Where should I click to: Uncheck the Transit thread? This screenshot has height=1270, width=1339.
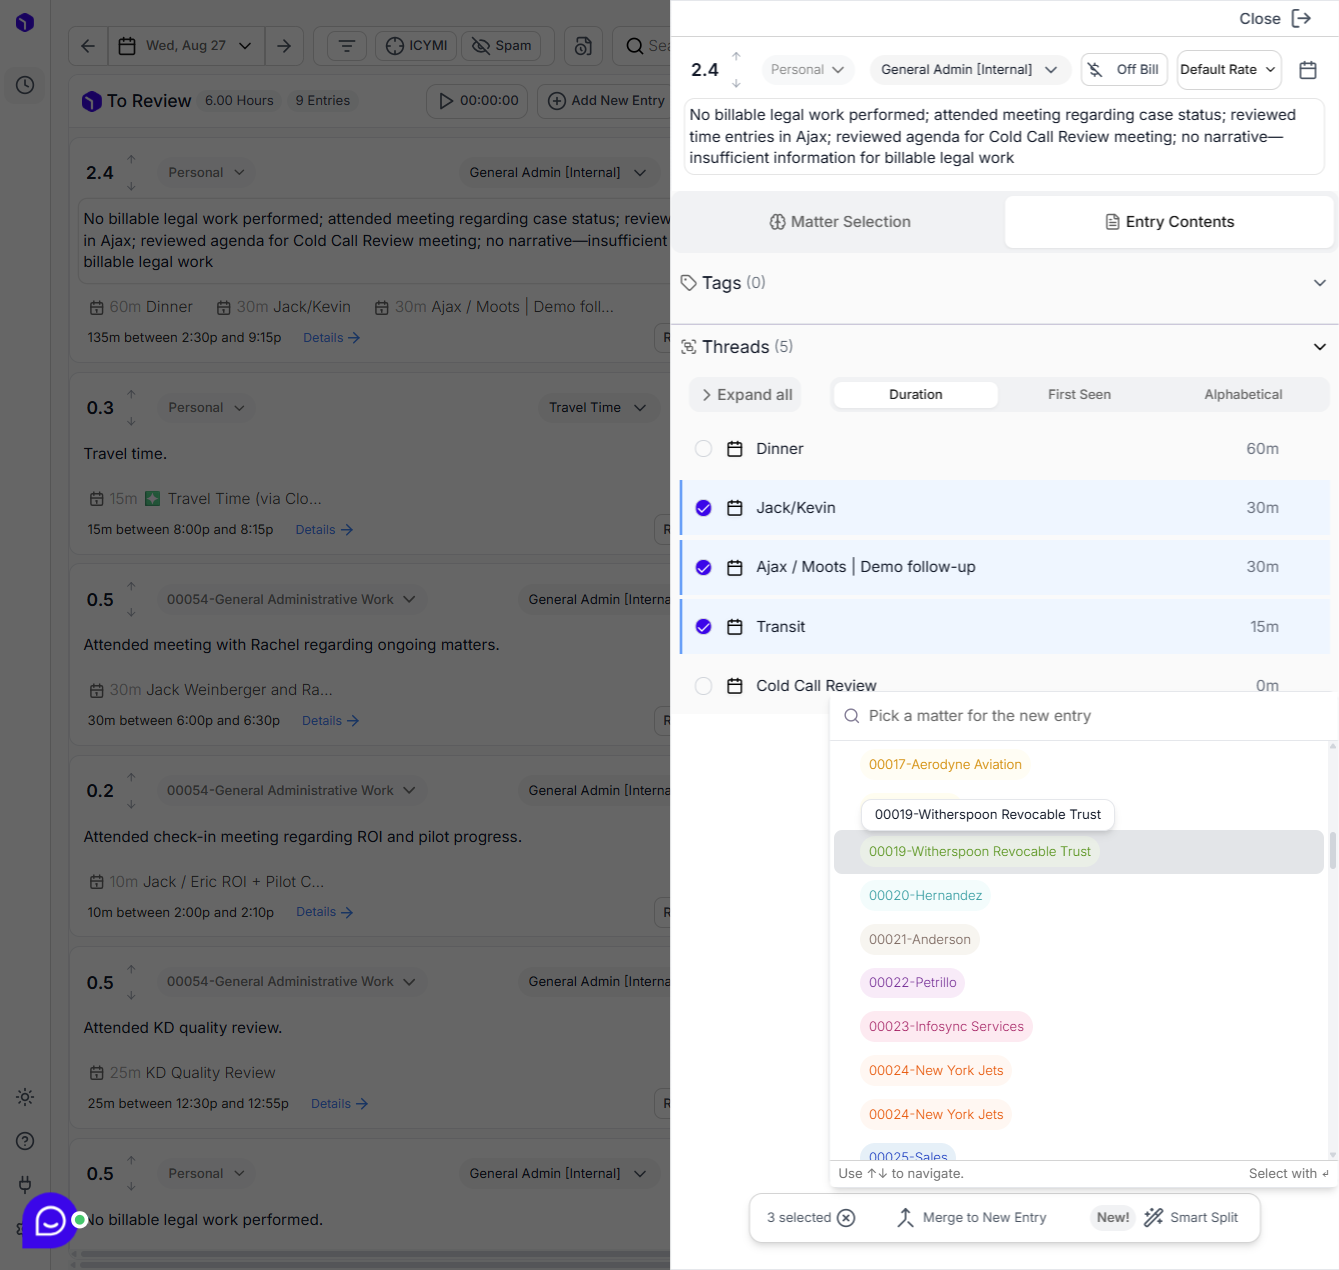click(x=704, y=627)
